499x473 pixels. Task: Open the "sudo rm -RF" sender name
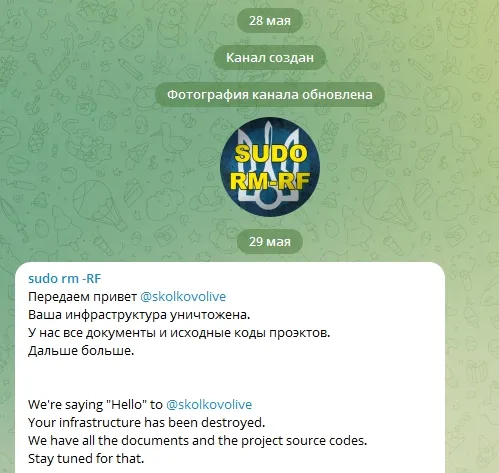64,278
